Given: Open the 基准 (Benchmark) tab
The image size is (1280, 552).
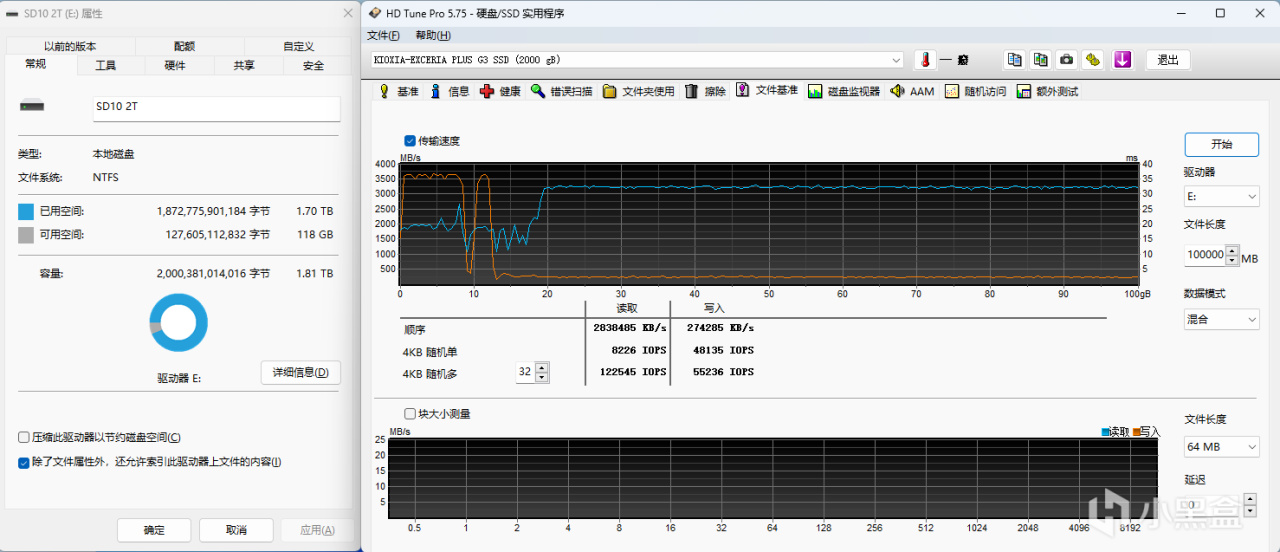Looking at the screenshot, I should [x=398, y=91].
